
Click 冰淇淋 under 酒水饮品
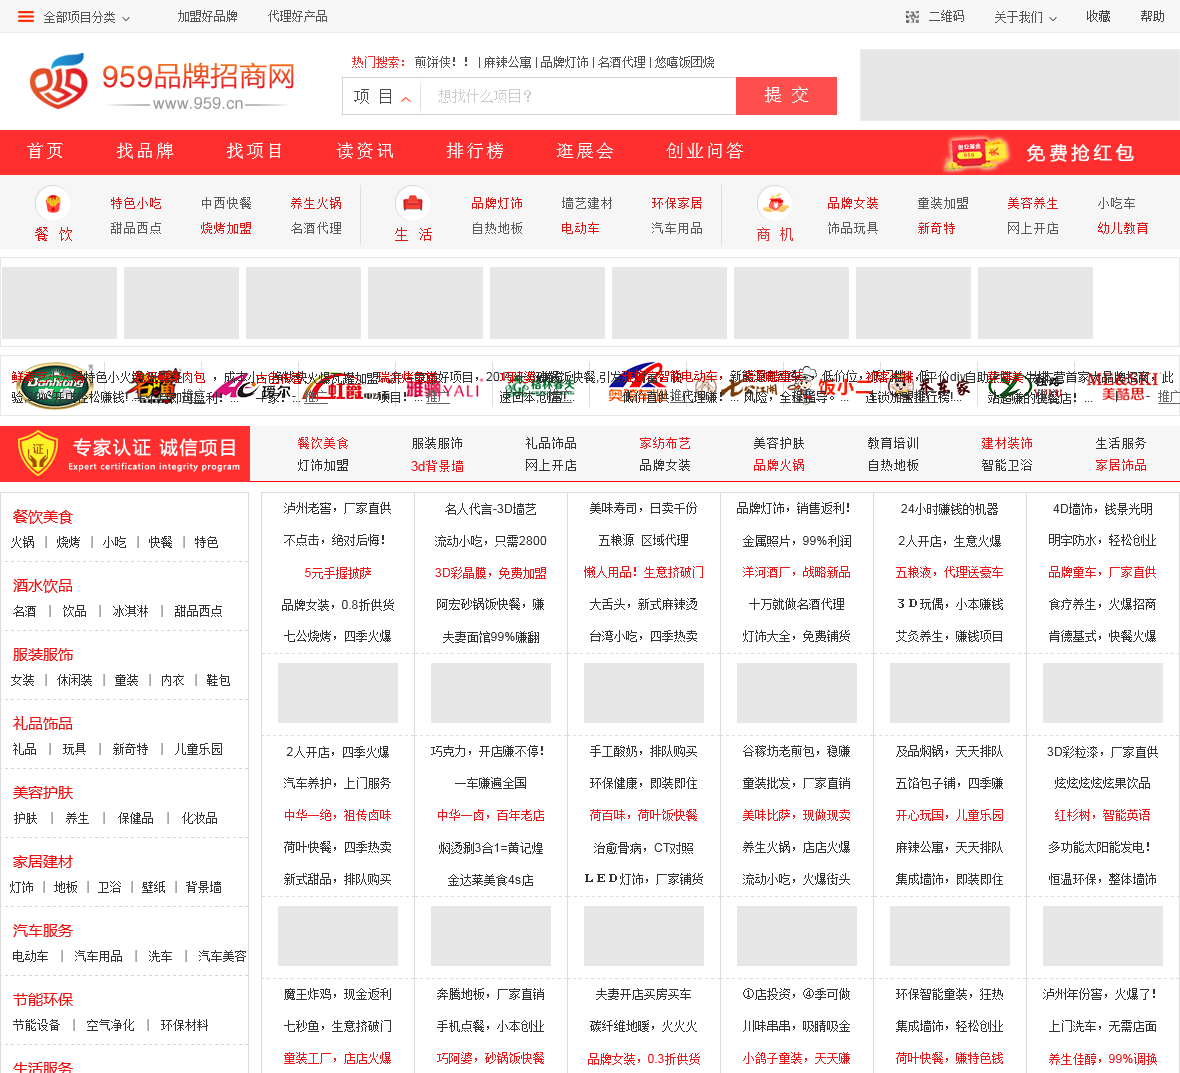(131, 611)
